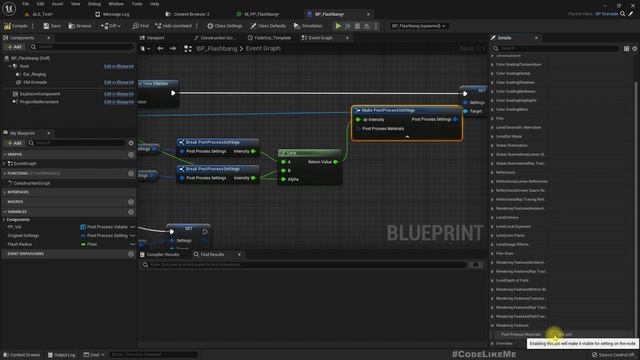Close the Find Results tab

[x=239, y=254]
